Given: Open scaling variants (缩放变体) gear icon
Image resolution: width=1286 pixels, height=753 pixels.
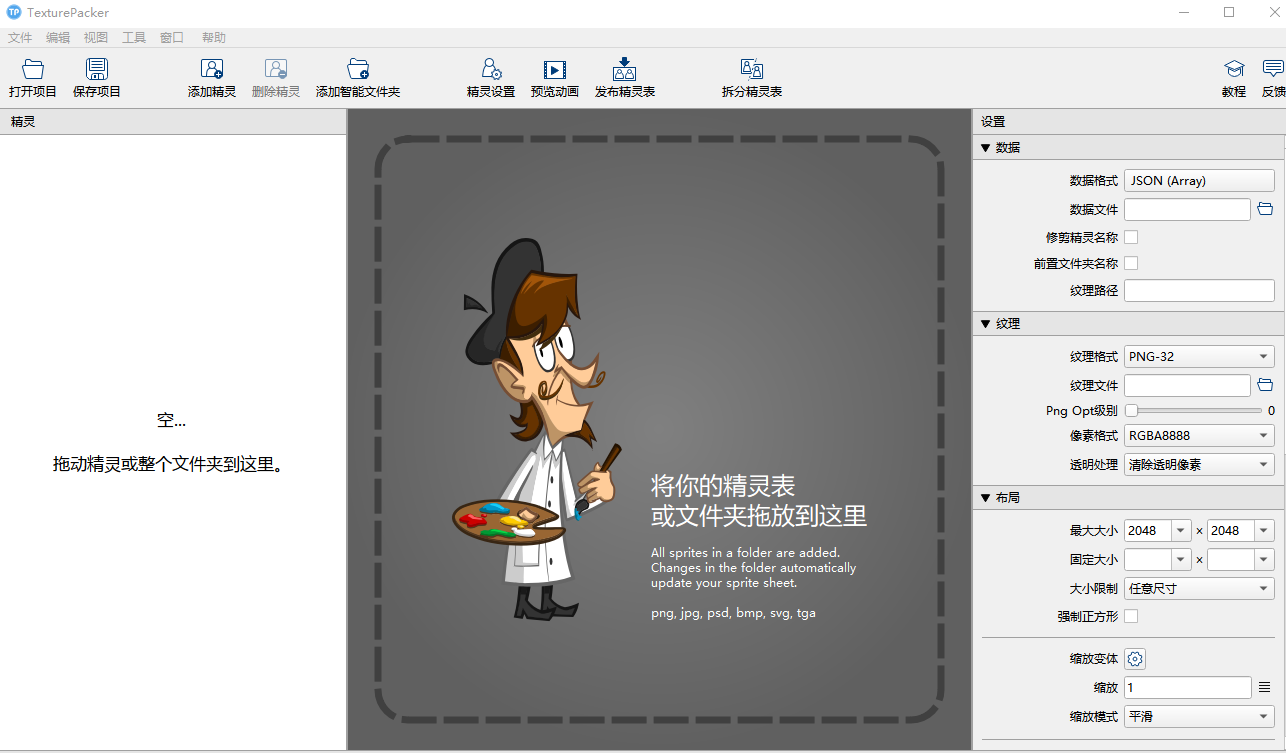Looking at the screenshot, I should click(1135, 659).
